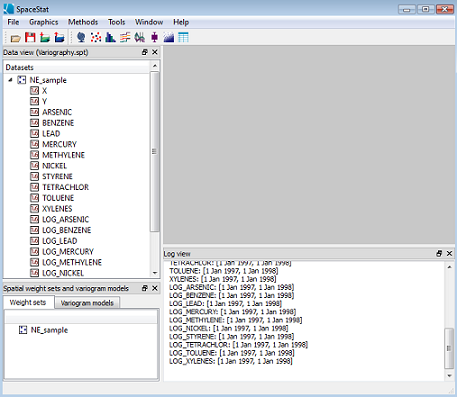Screen dimensions: 457x397
Task: Close the Log view panel
Action: [x=449, y=253]
